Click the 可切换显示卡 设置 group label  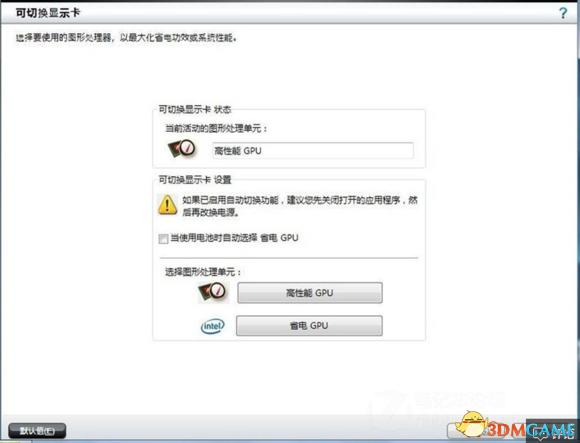coord(195,180)
